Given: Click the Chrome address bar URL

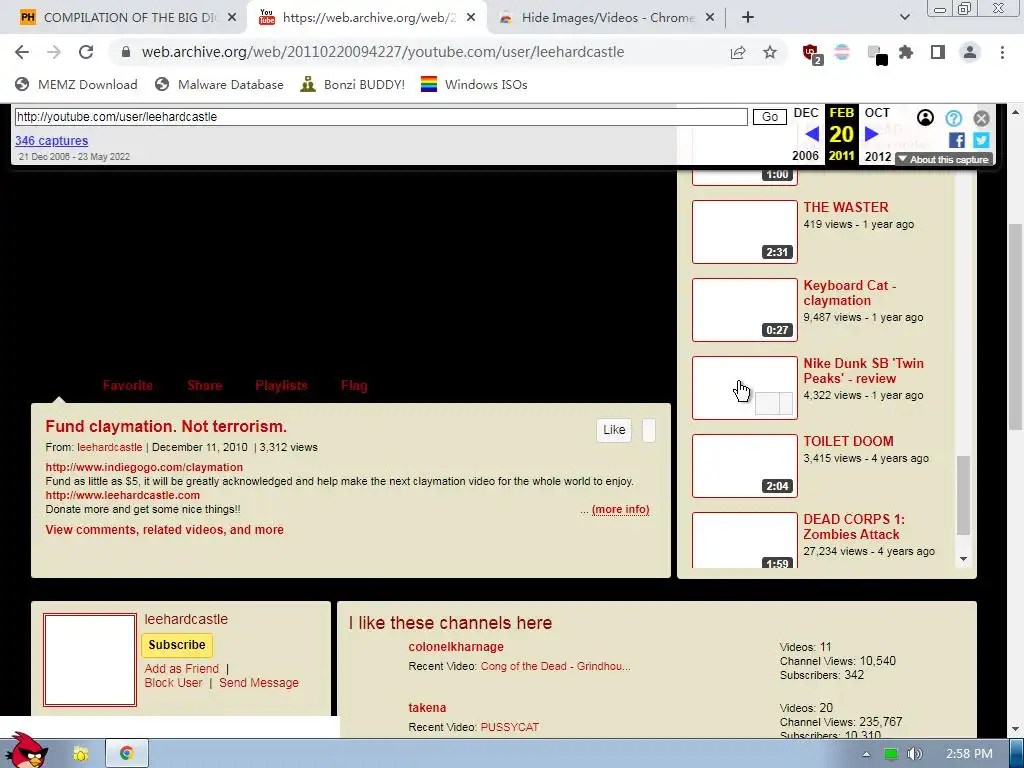Looking at the screenshot, I should click(x=383, y=52).
